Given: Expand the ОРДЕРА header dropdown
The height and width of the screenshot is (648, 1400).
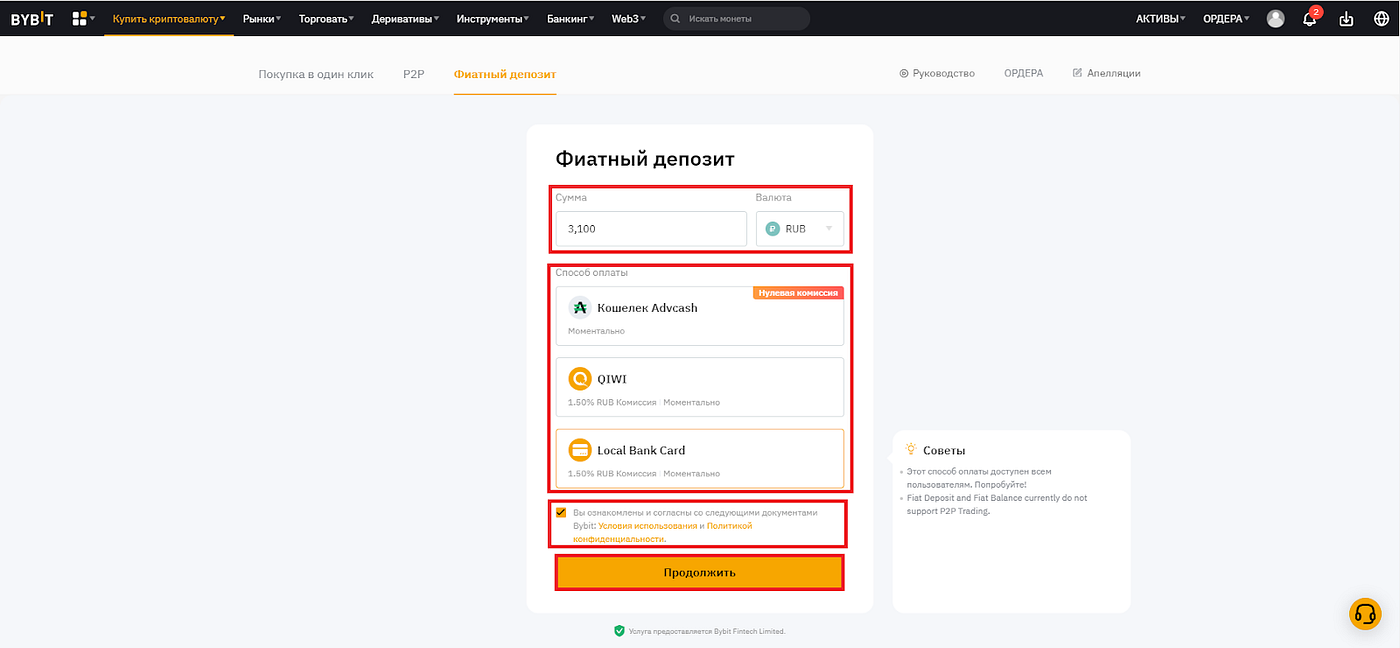Looking at the screenshot, I should (x=1227, y=18).
